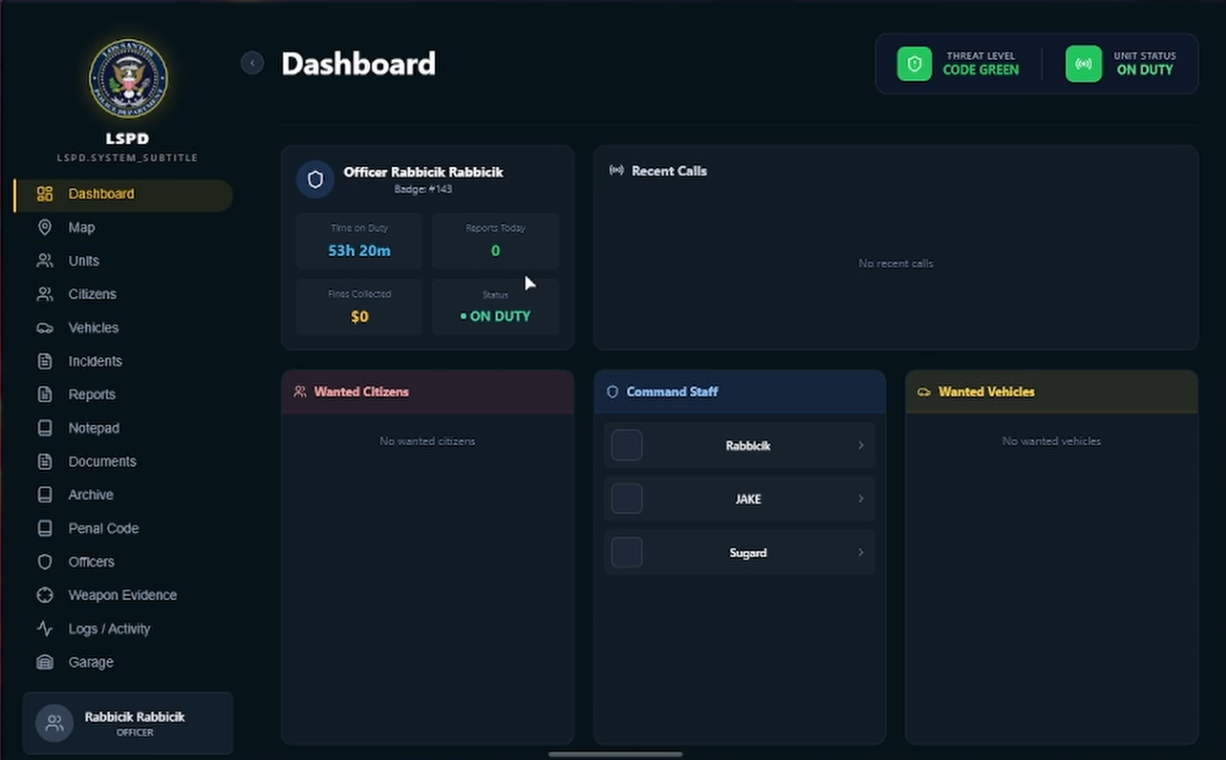Click the Dashboard grid icon in the sidebar
Screen dimensions: 1226x760
pos(45,194)
